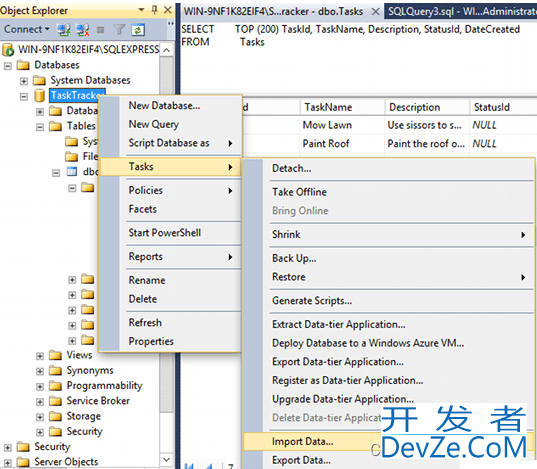This screenshot has width=537, height=469.
Task: Expand the Programmability folder
Action: coord(40,387)
